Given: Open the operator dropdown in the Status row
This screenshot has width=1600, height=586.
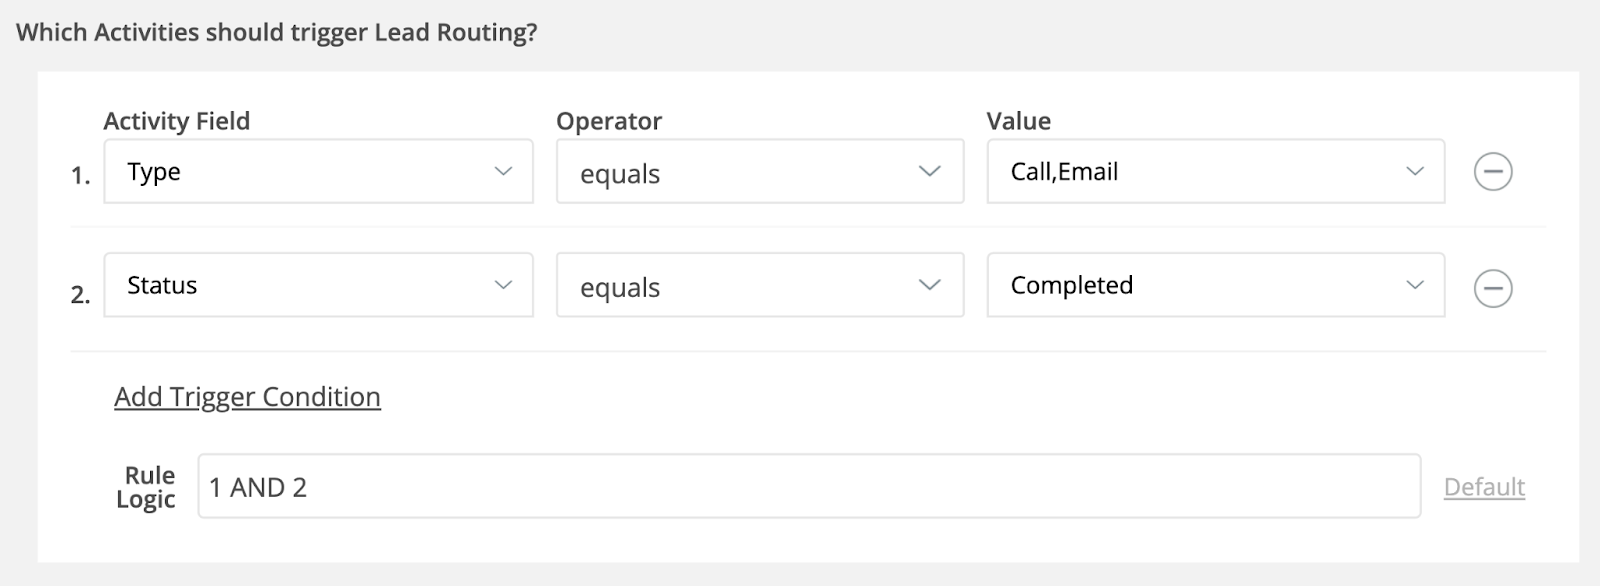Looking at the screenshot, I should (x=760, y=285).
